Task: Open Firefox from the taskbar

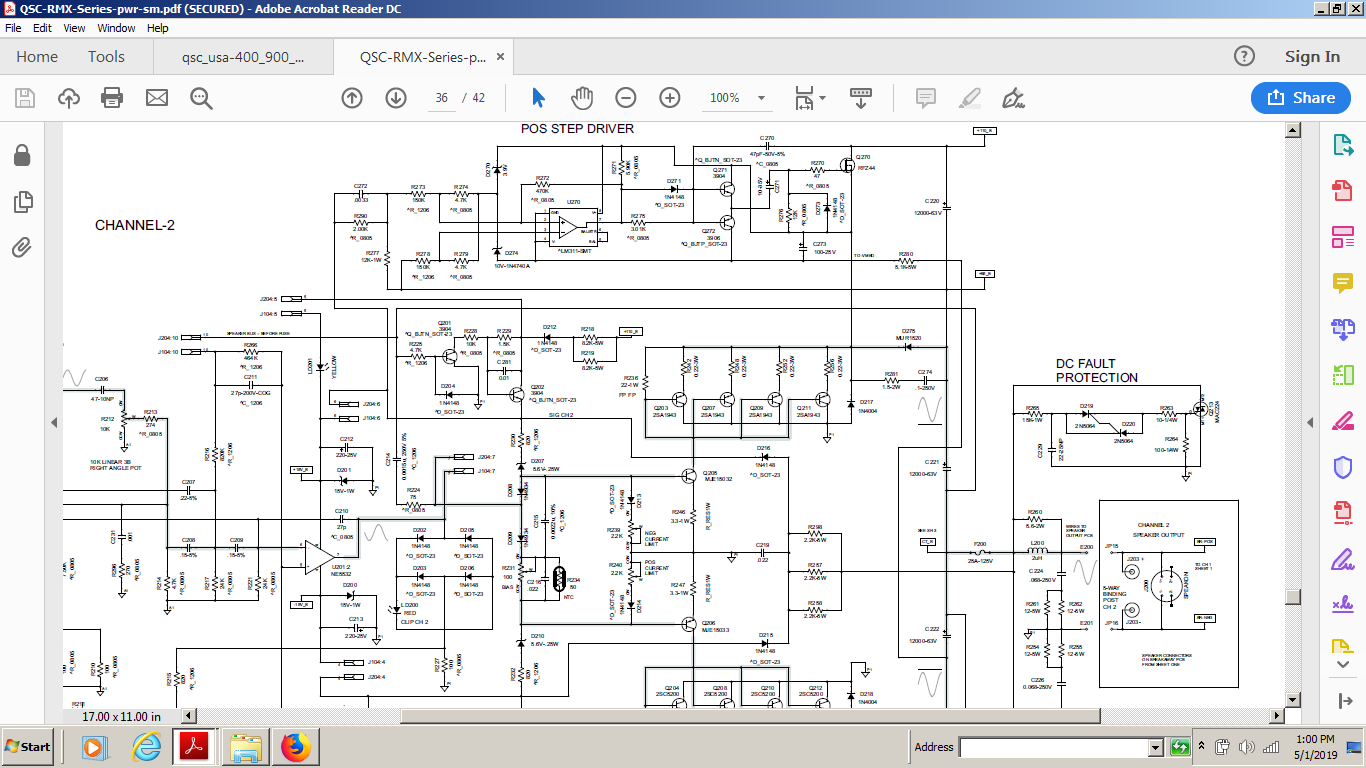Action: click(295, 747)
